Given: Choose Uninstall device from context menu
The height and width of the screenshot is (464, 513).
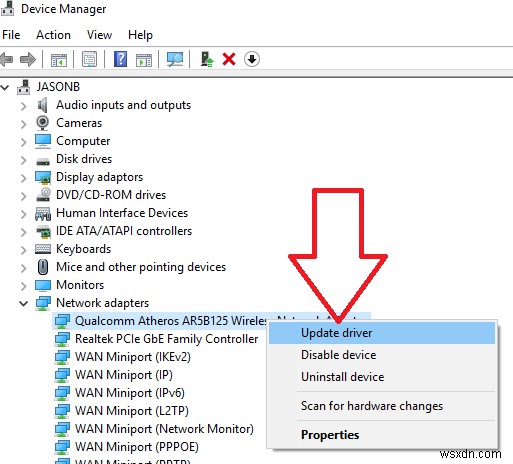Looking at the screenshot, I should (x=382, y=377).
